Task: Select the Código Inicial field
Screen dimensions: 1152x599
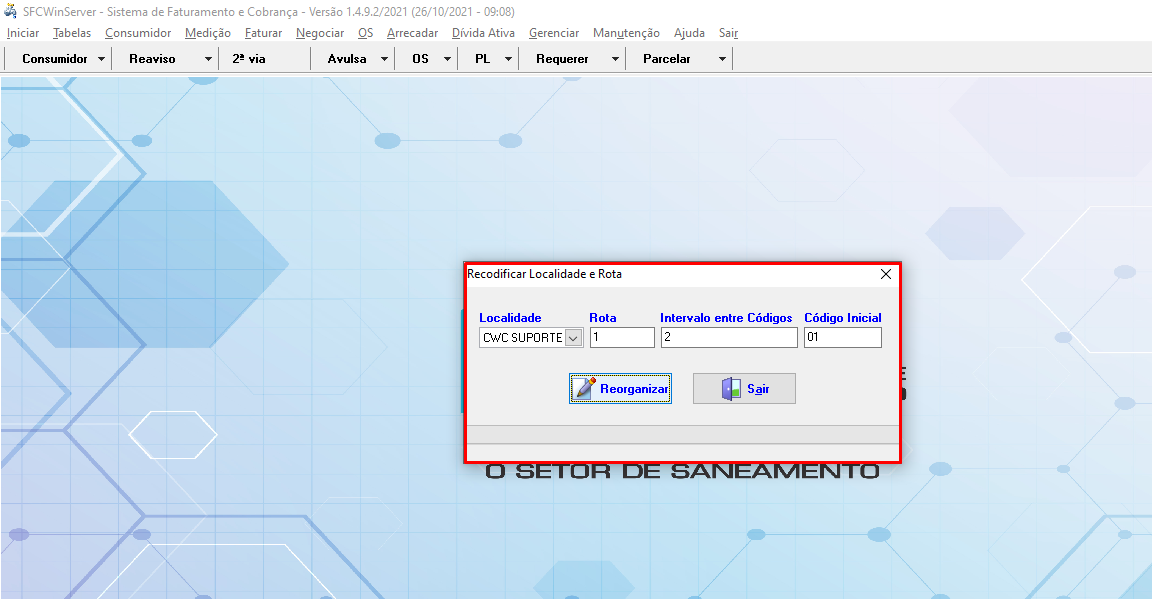Action: click(842, 338)
